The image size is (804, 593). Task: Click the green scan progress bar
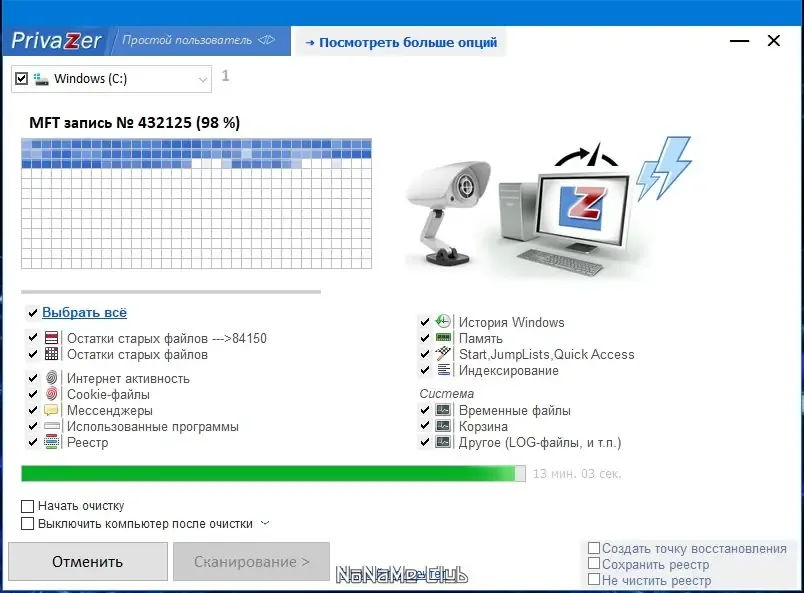pyautogui.click(x=273, y=473)
